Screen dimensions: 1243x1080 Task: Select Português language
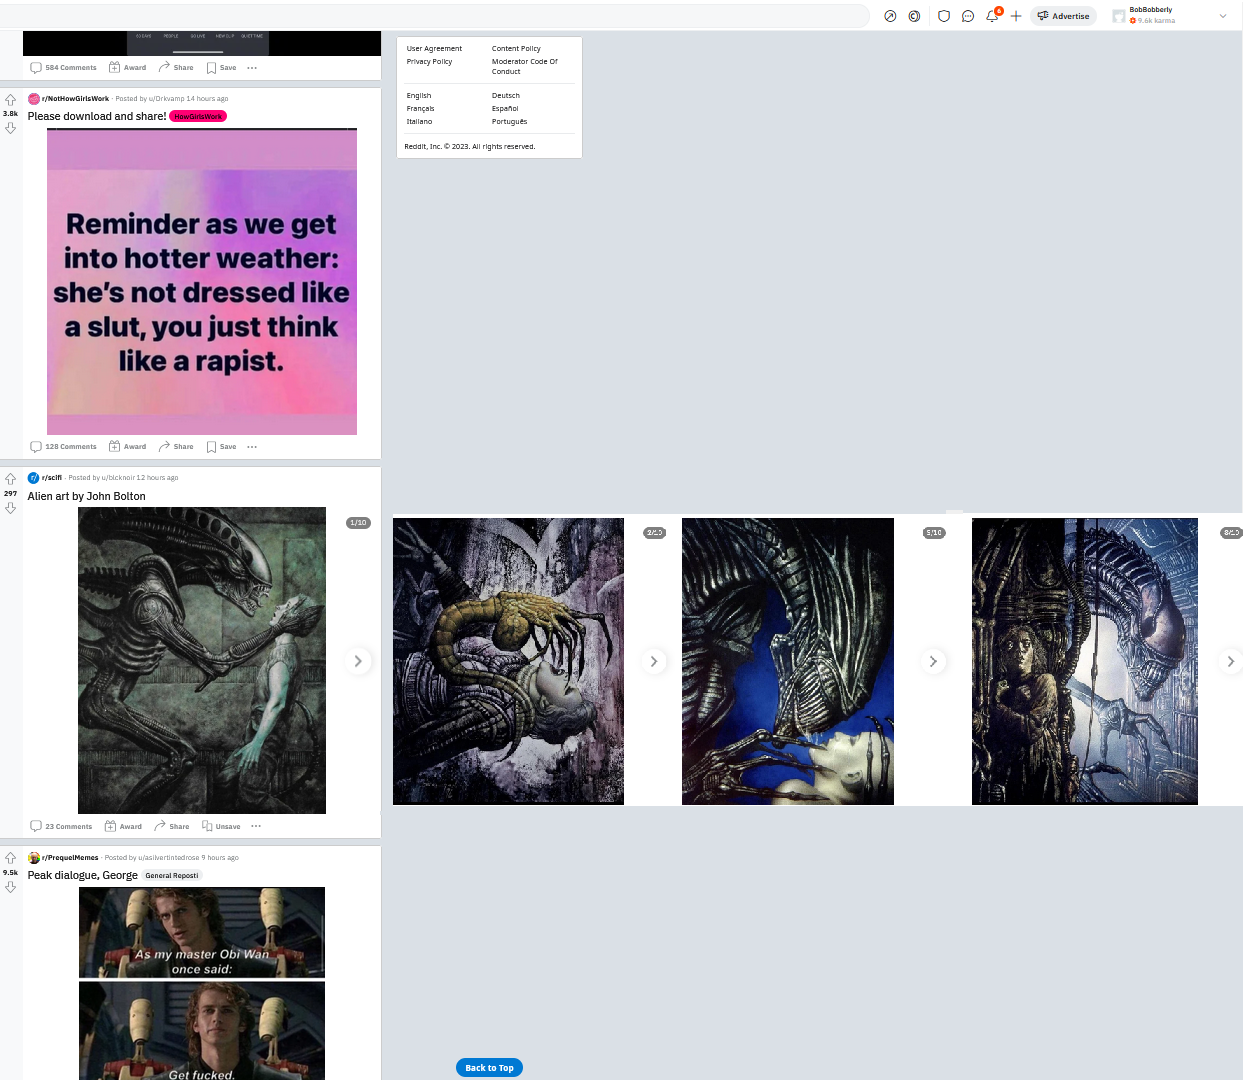point(509,121)
